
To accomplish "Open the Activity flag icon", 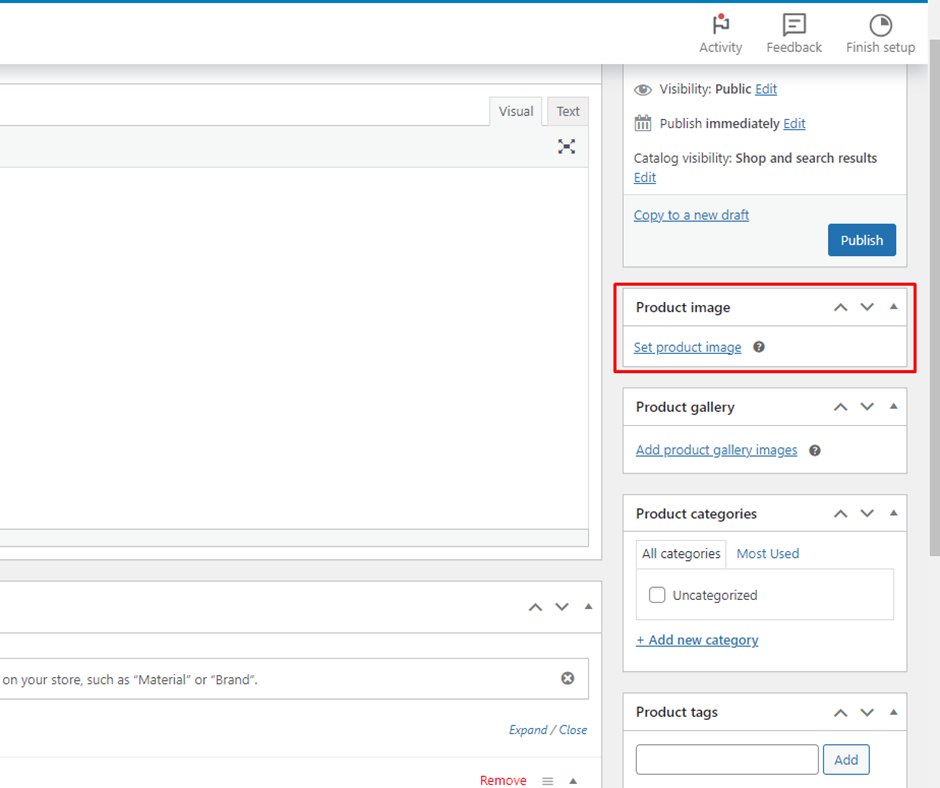I will (x=720, y=26).
